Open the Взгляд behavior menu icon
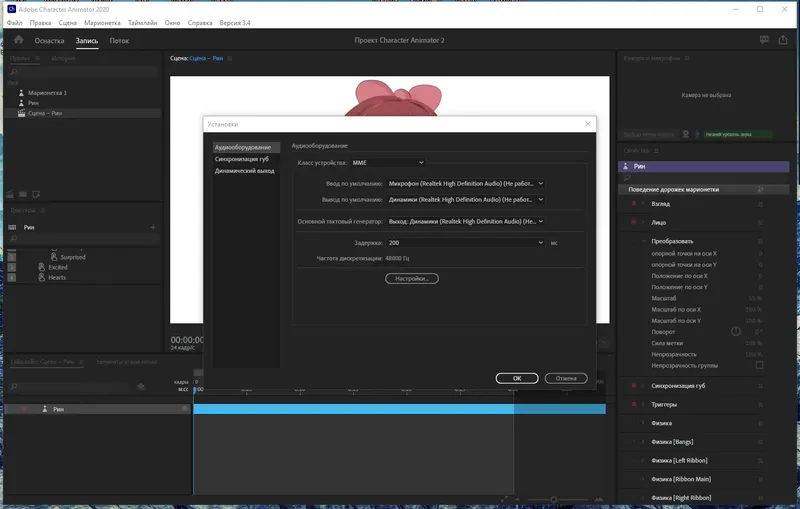 pyautogui.click(x=760, y=204)
